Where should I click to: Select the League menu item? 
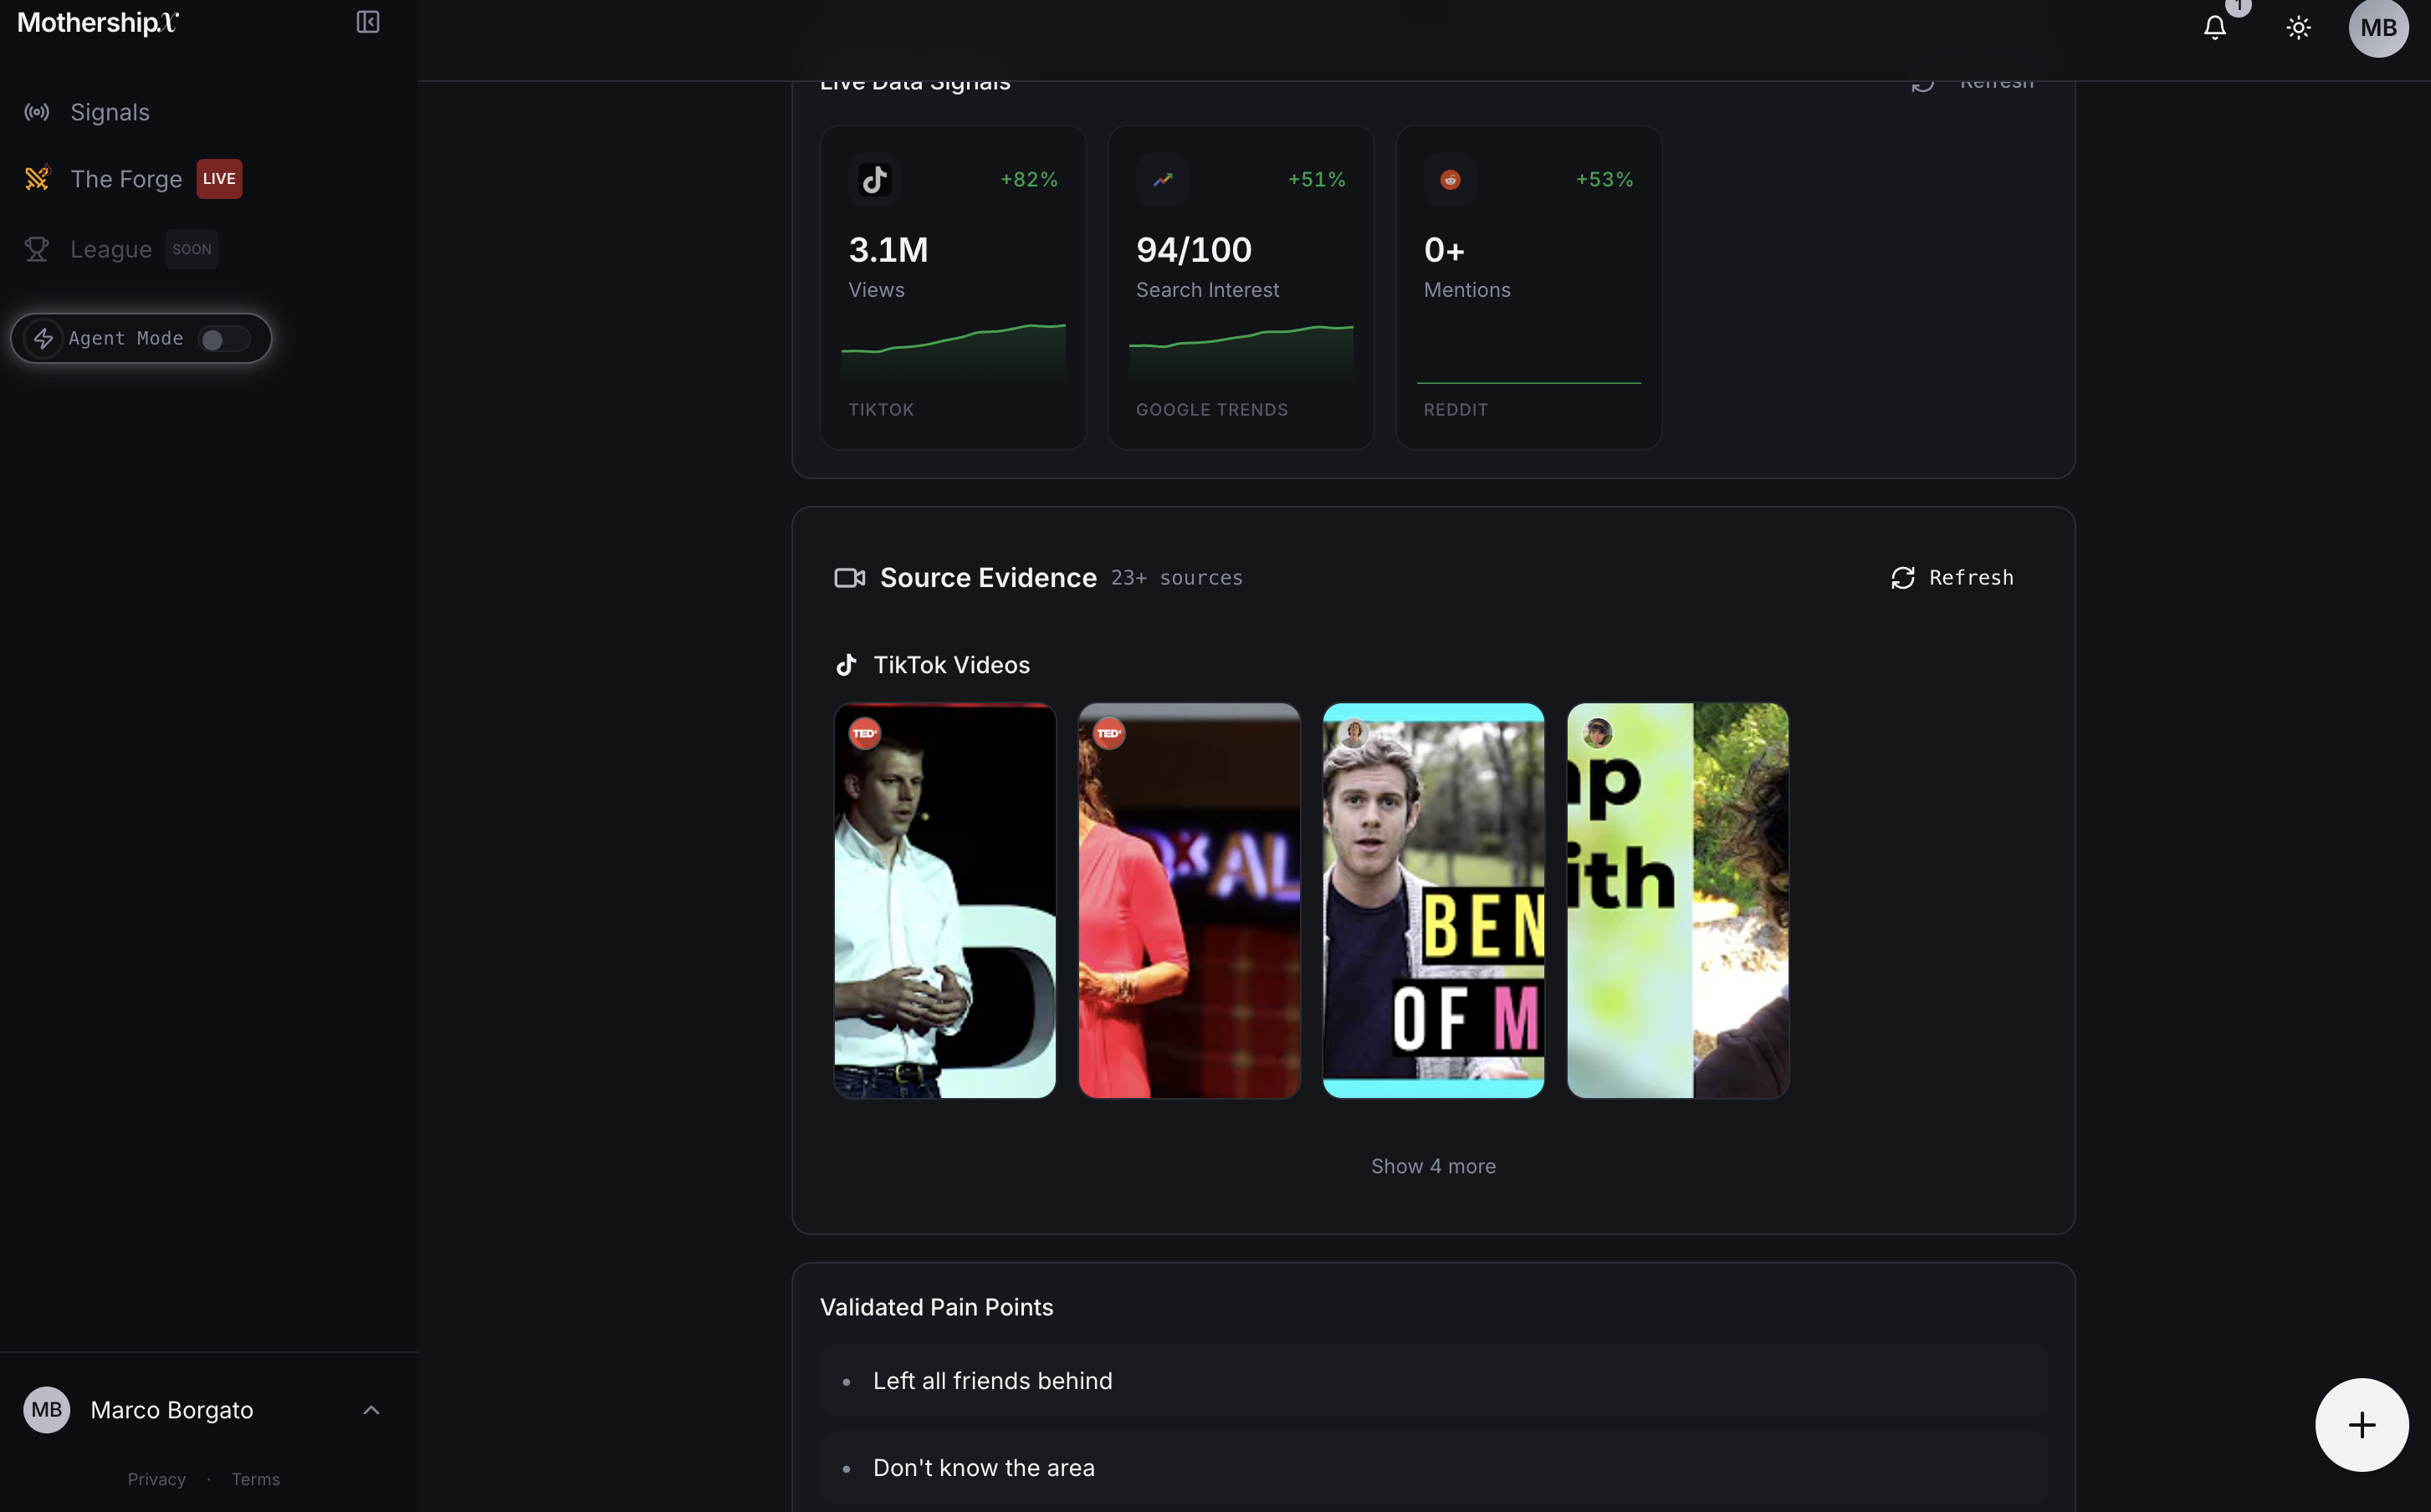tap(111, 249)
